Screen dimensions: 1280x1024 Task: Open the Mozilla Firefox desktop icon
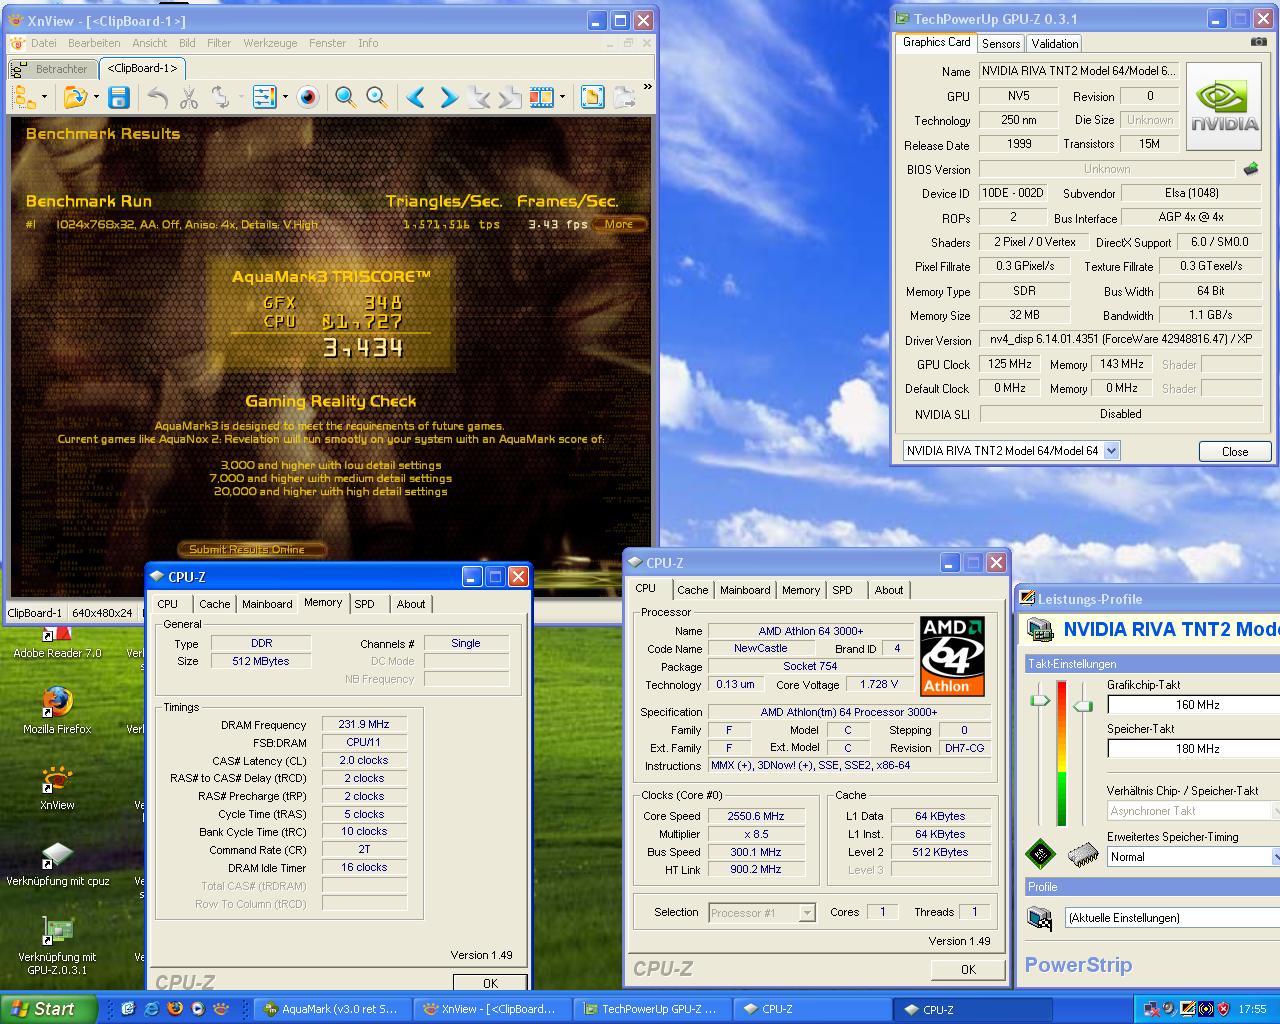57,711
